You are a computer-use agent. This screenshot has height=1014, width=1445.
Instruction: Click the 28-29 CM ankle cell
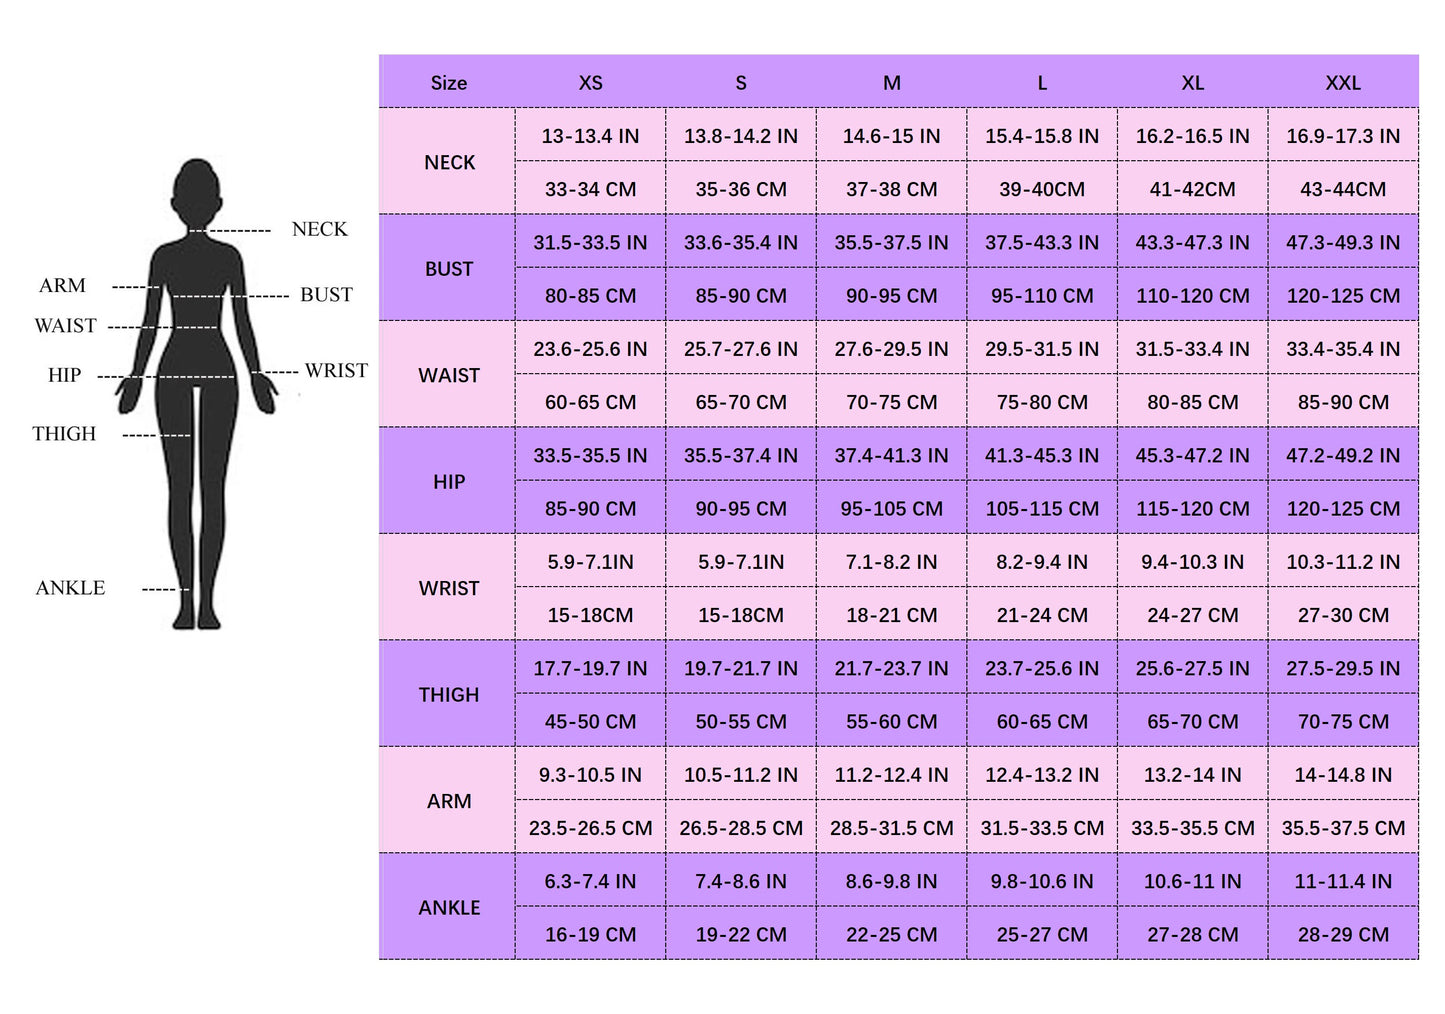1342,935
